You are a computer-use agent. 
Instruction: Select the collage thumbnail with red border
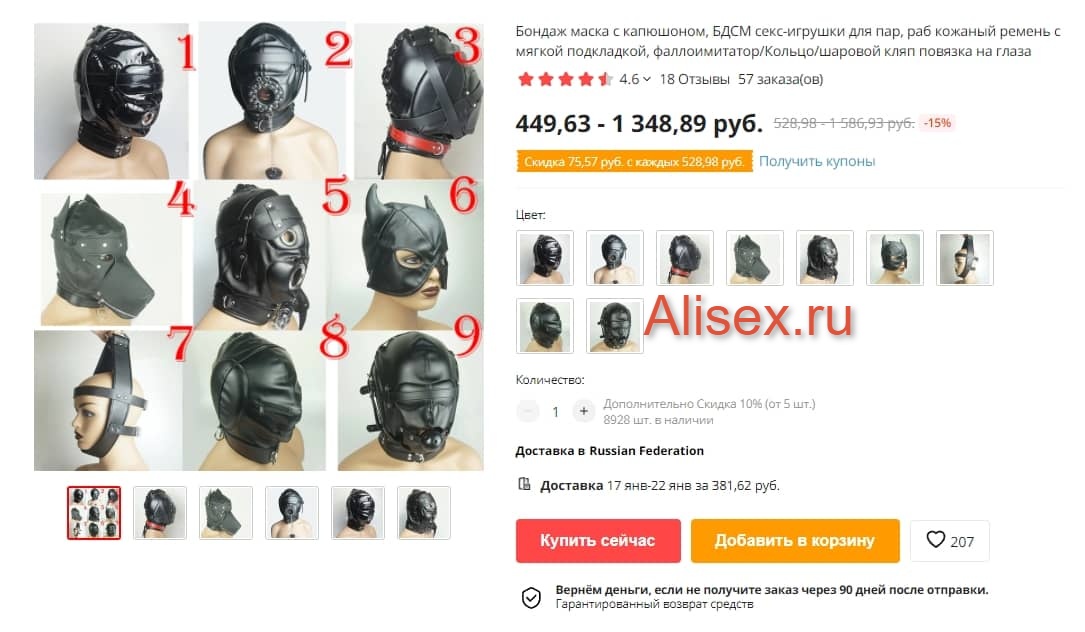click(x=94, y=513)
